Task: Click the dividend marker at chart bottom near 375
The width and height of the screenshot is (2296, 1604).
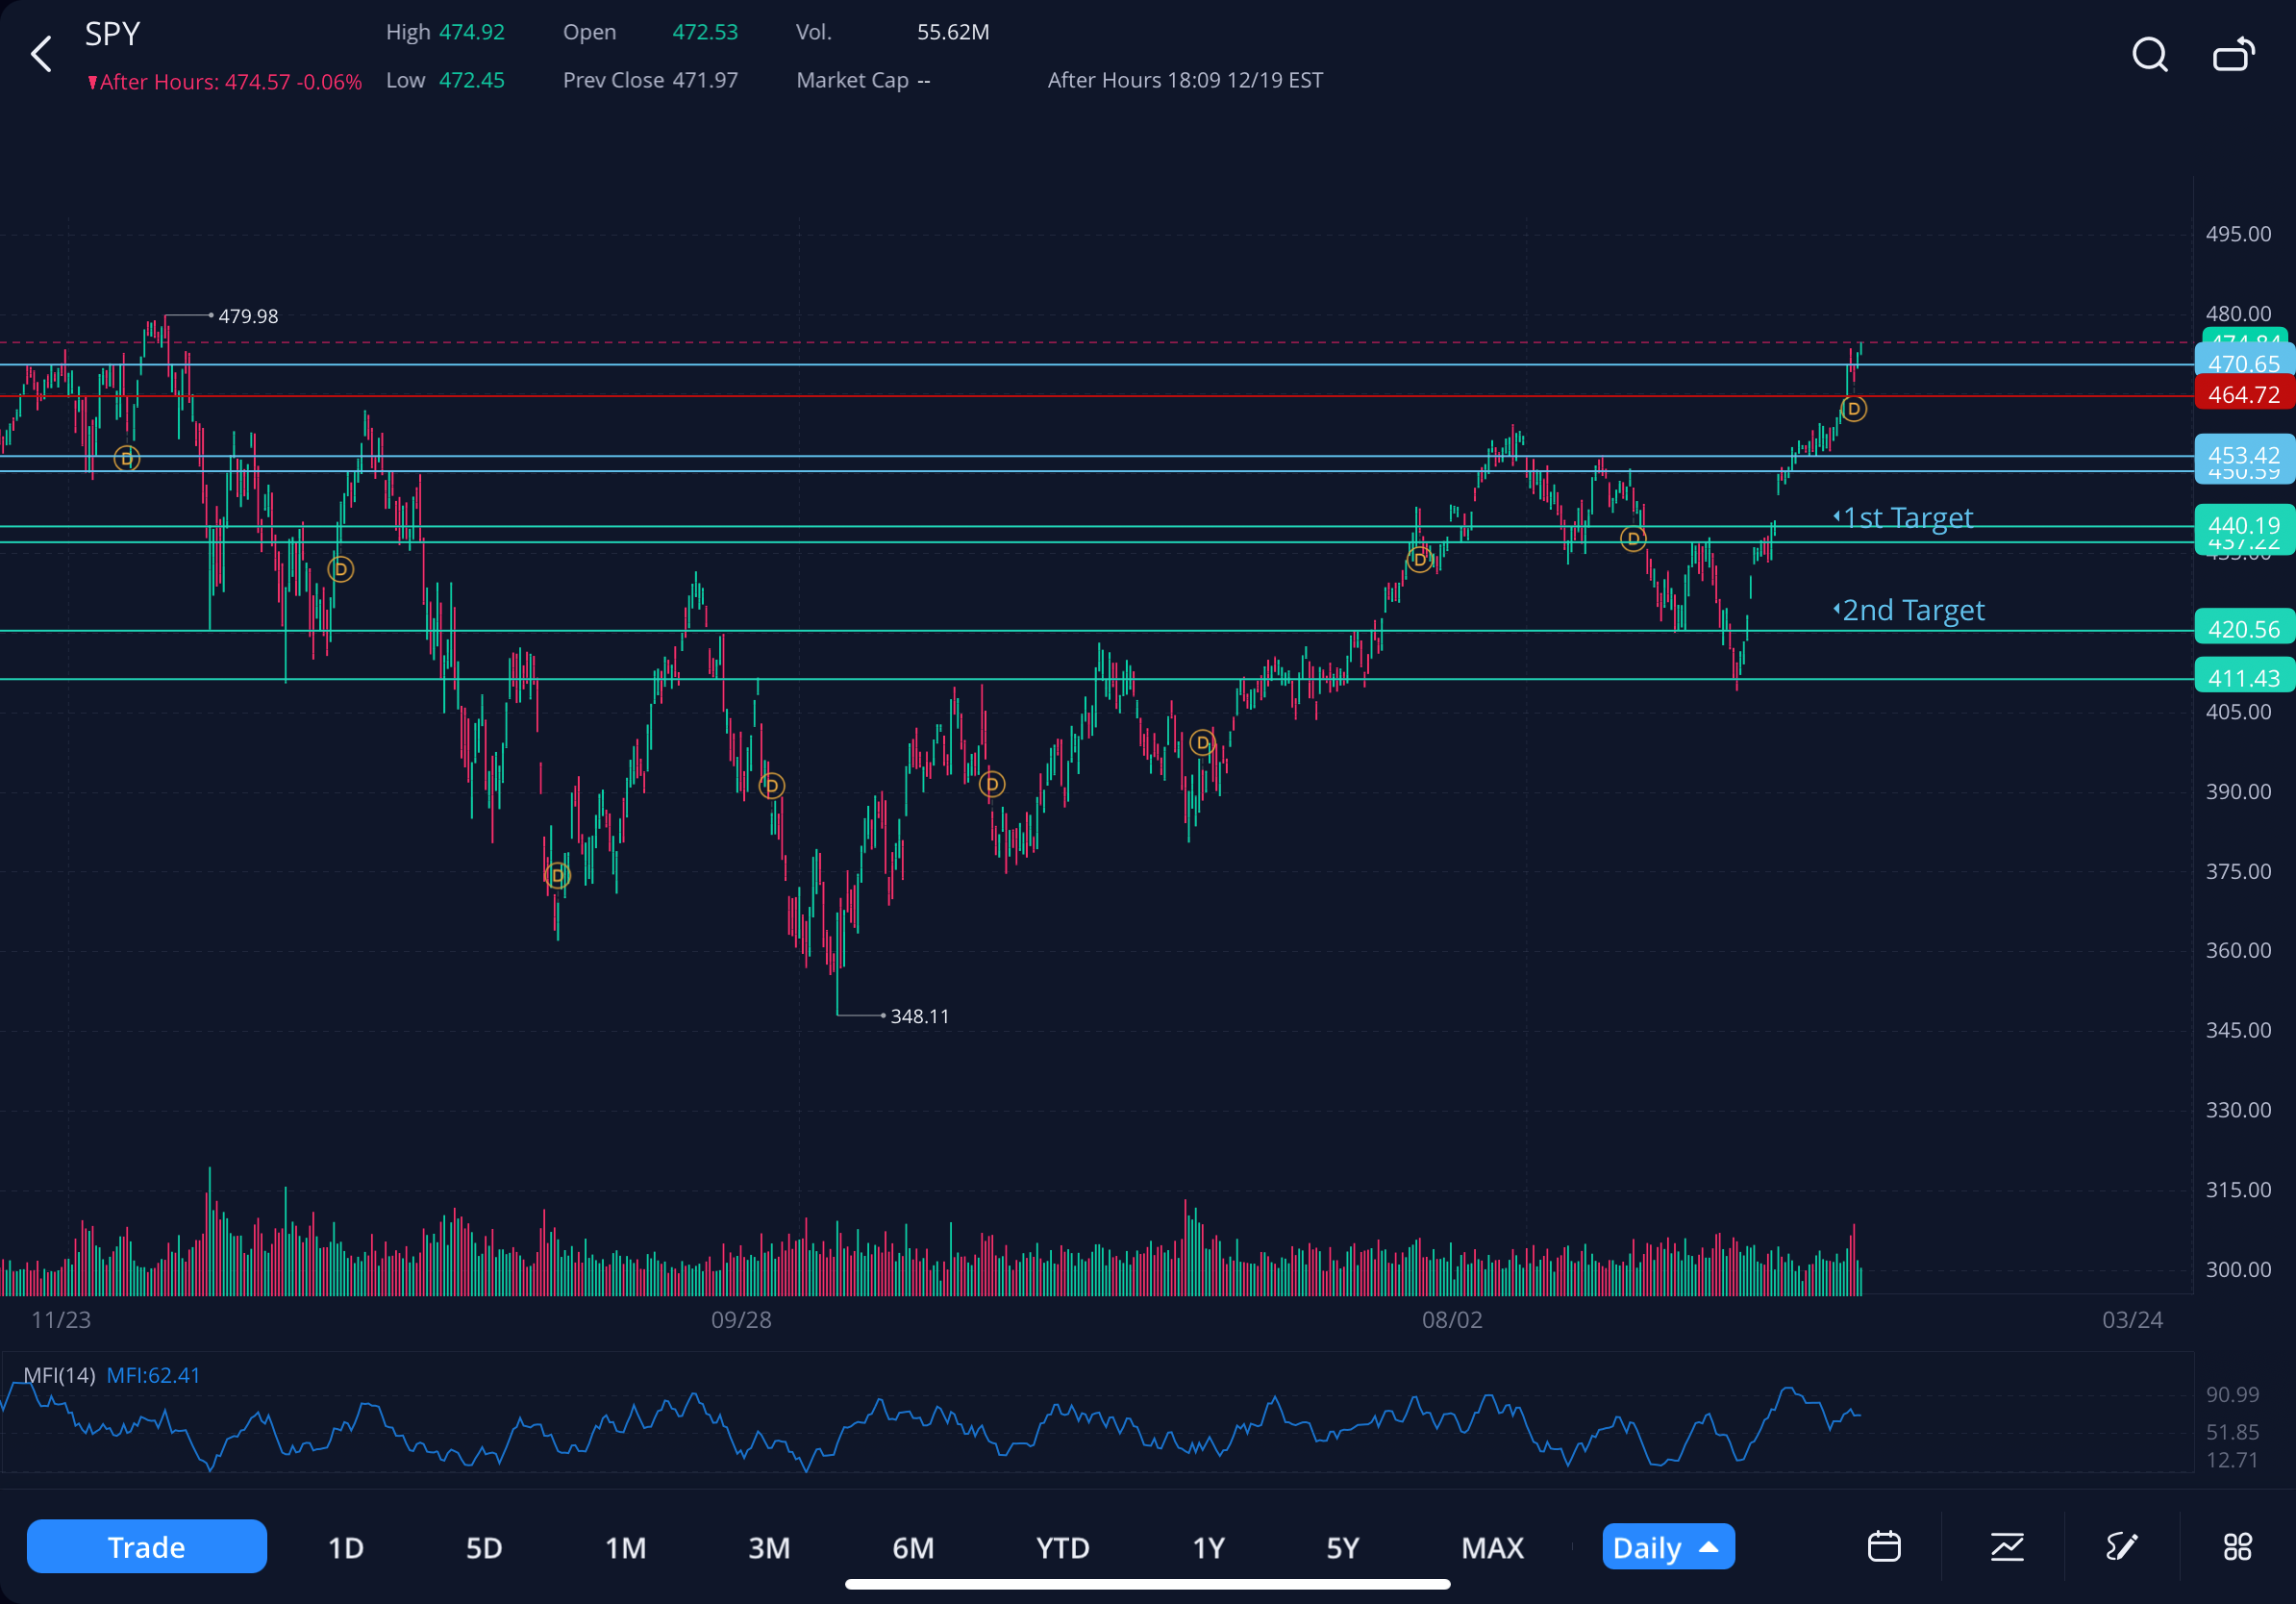Action: pyautogui.click(x=558, y=876)
